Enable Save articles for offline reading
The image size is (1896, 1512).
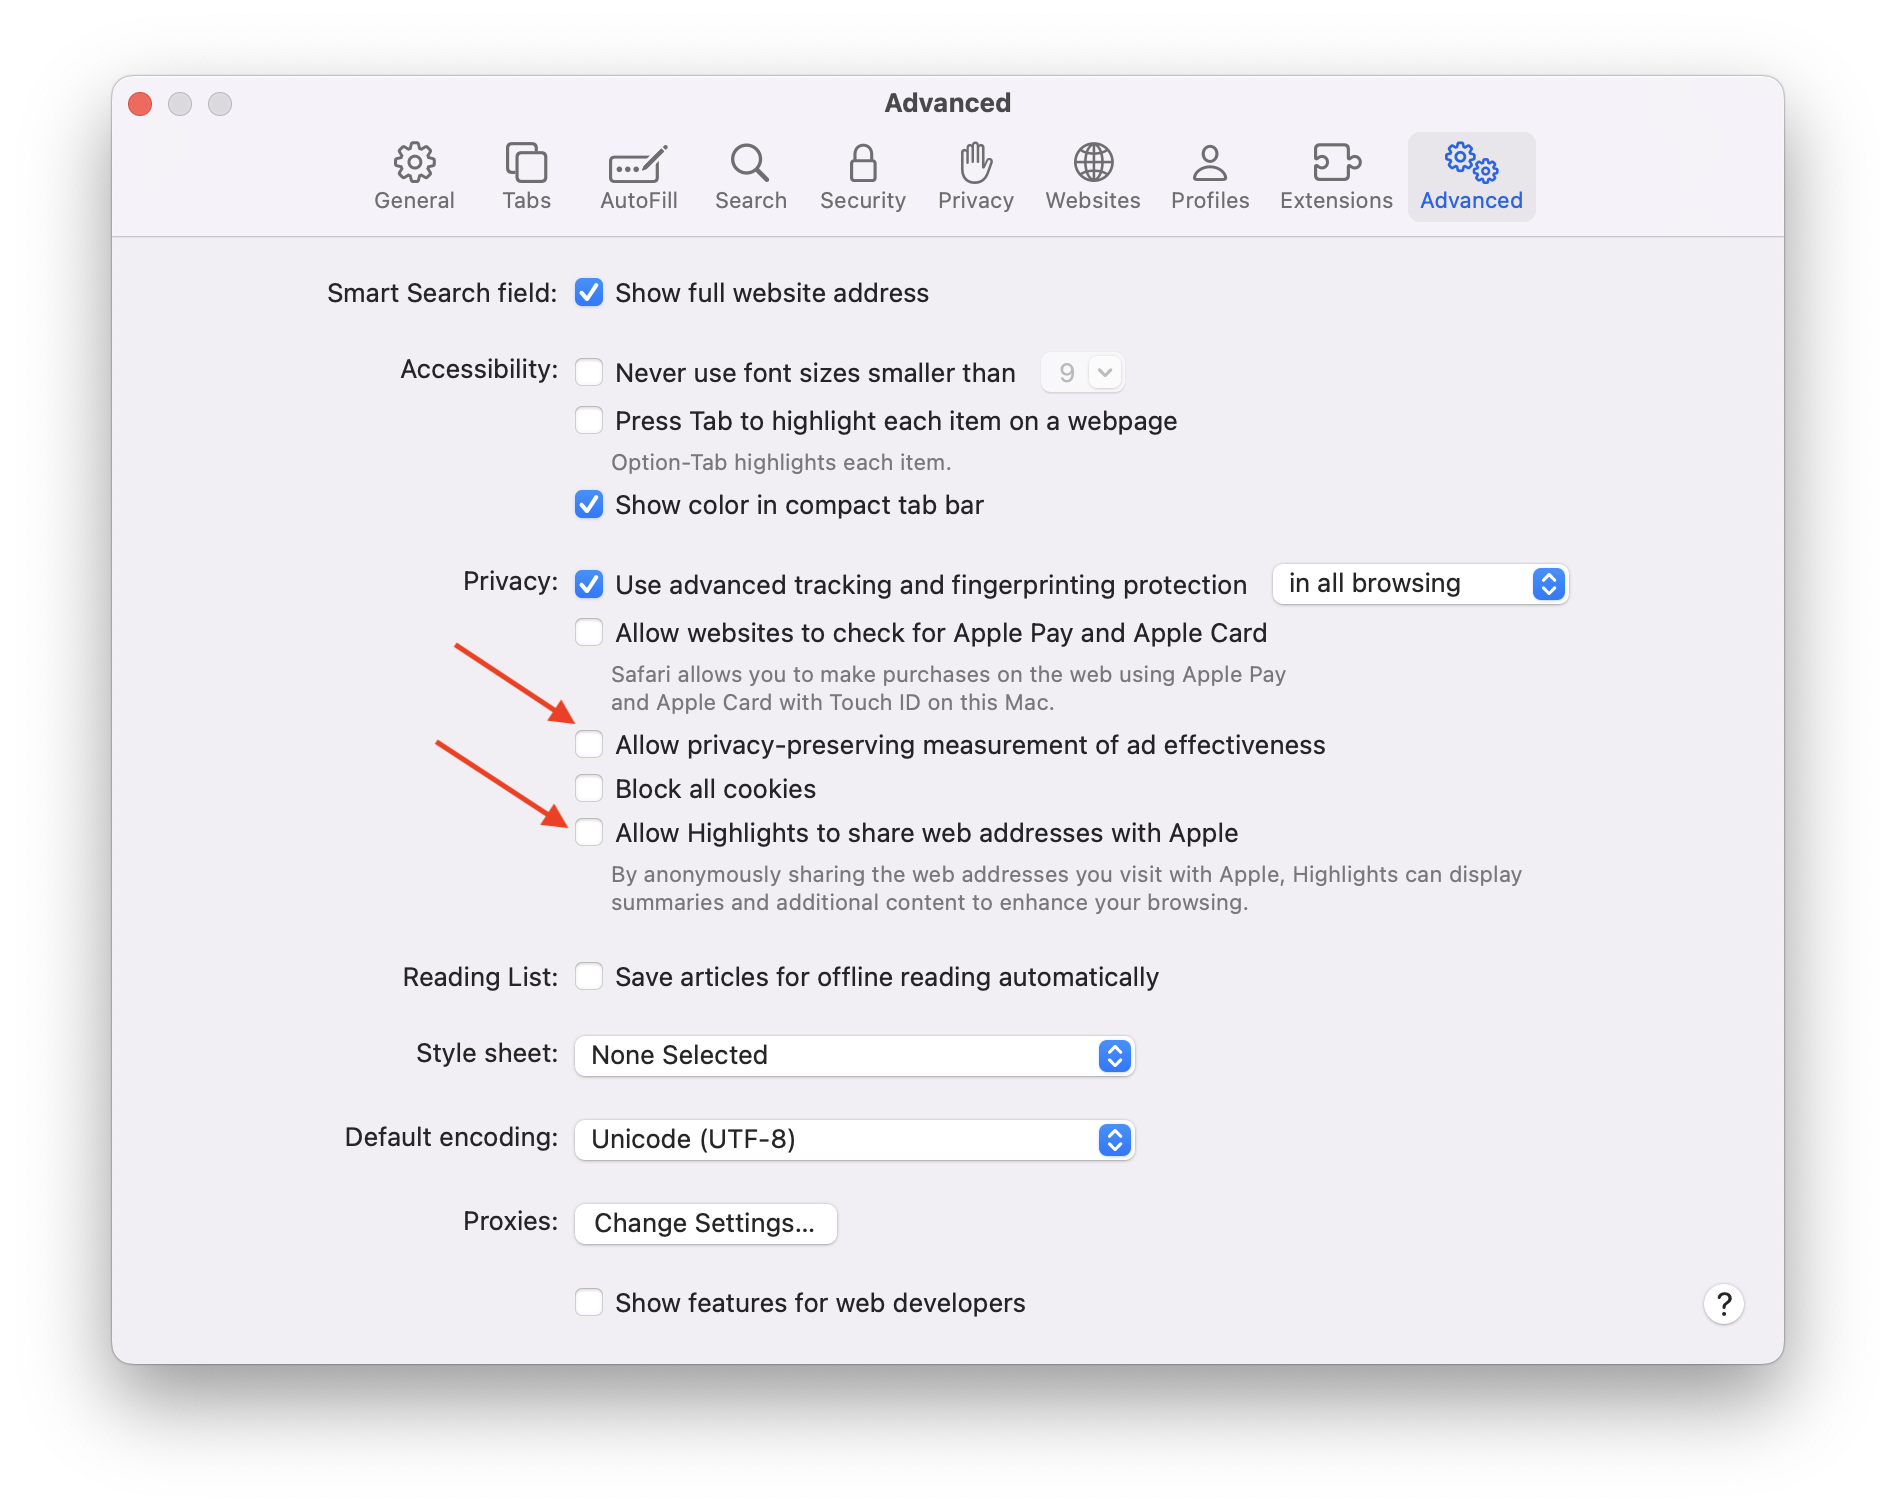(589, 977)
